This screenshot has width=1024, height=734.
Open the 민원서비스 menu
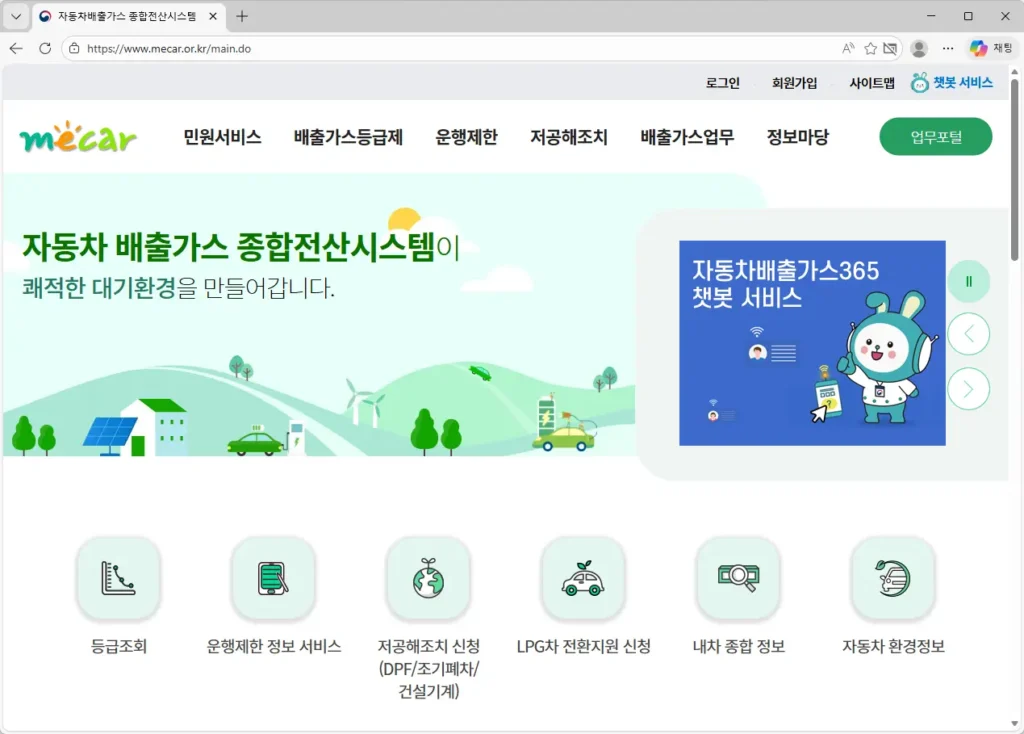(222, 138)
